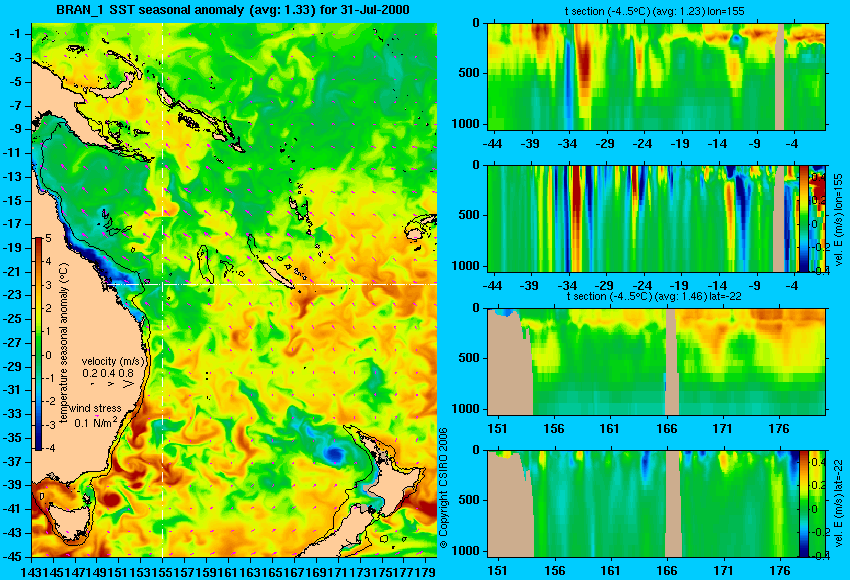Click the '© Copyright CSIRO 2006' notice
The width and height of the screenshot is (850, 580).
click(443, 488)
